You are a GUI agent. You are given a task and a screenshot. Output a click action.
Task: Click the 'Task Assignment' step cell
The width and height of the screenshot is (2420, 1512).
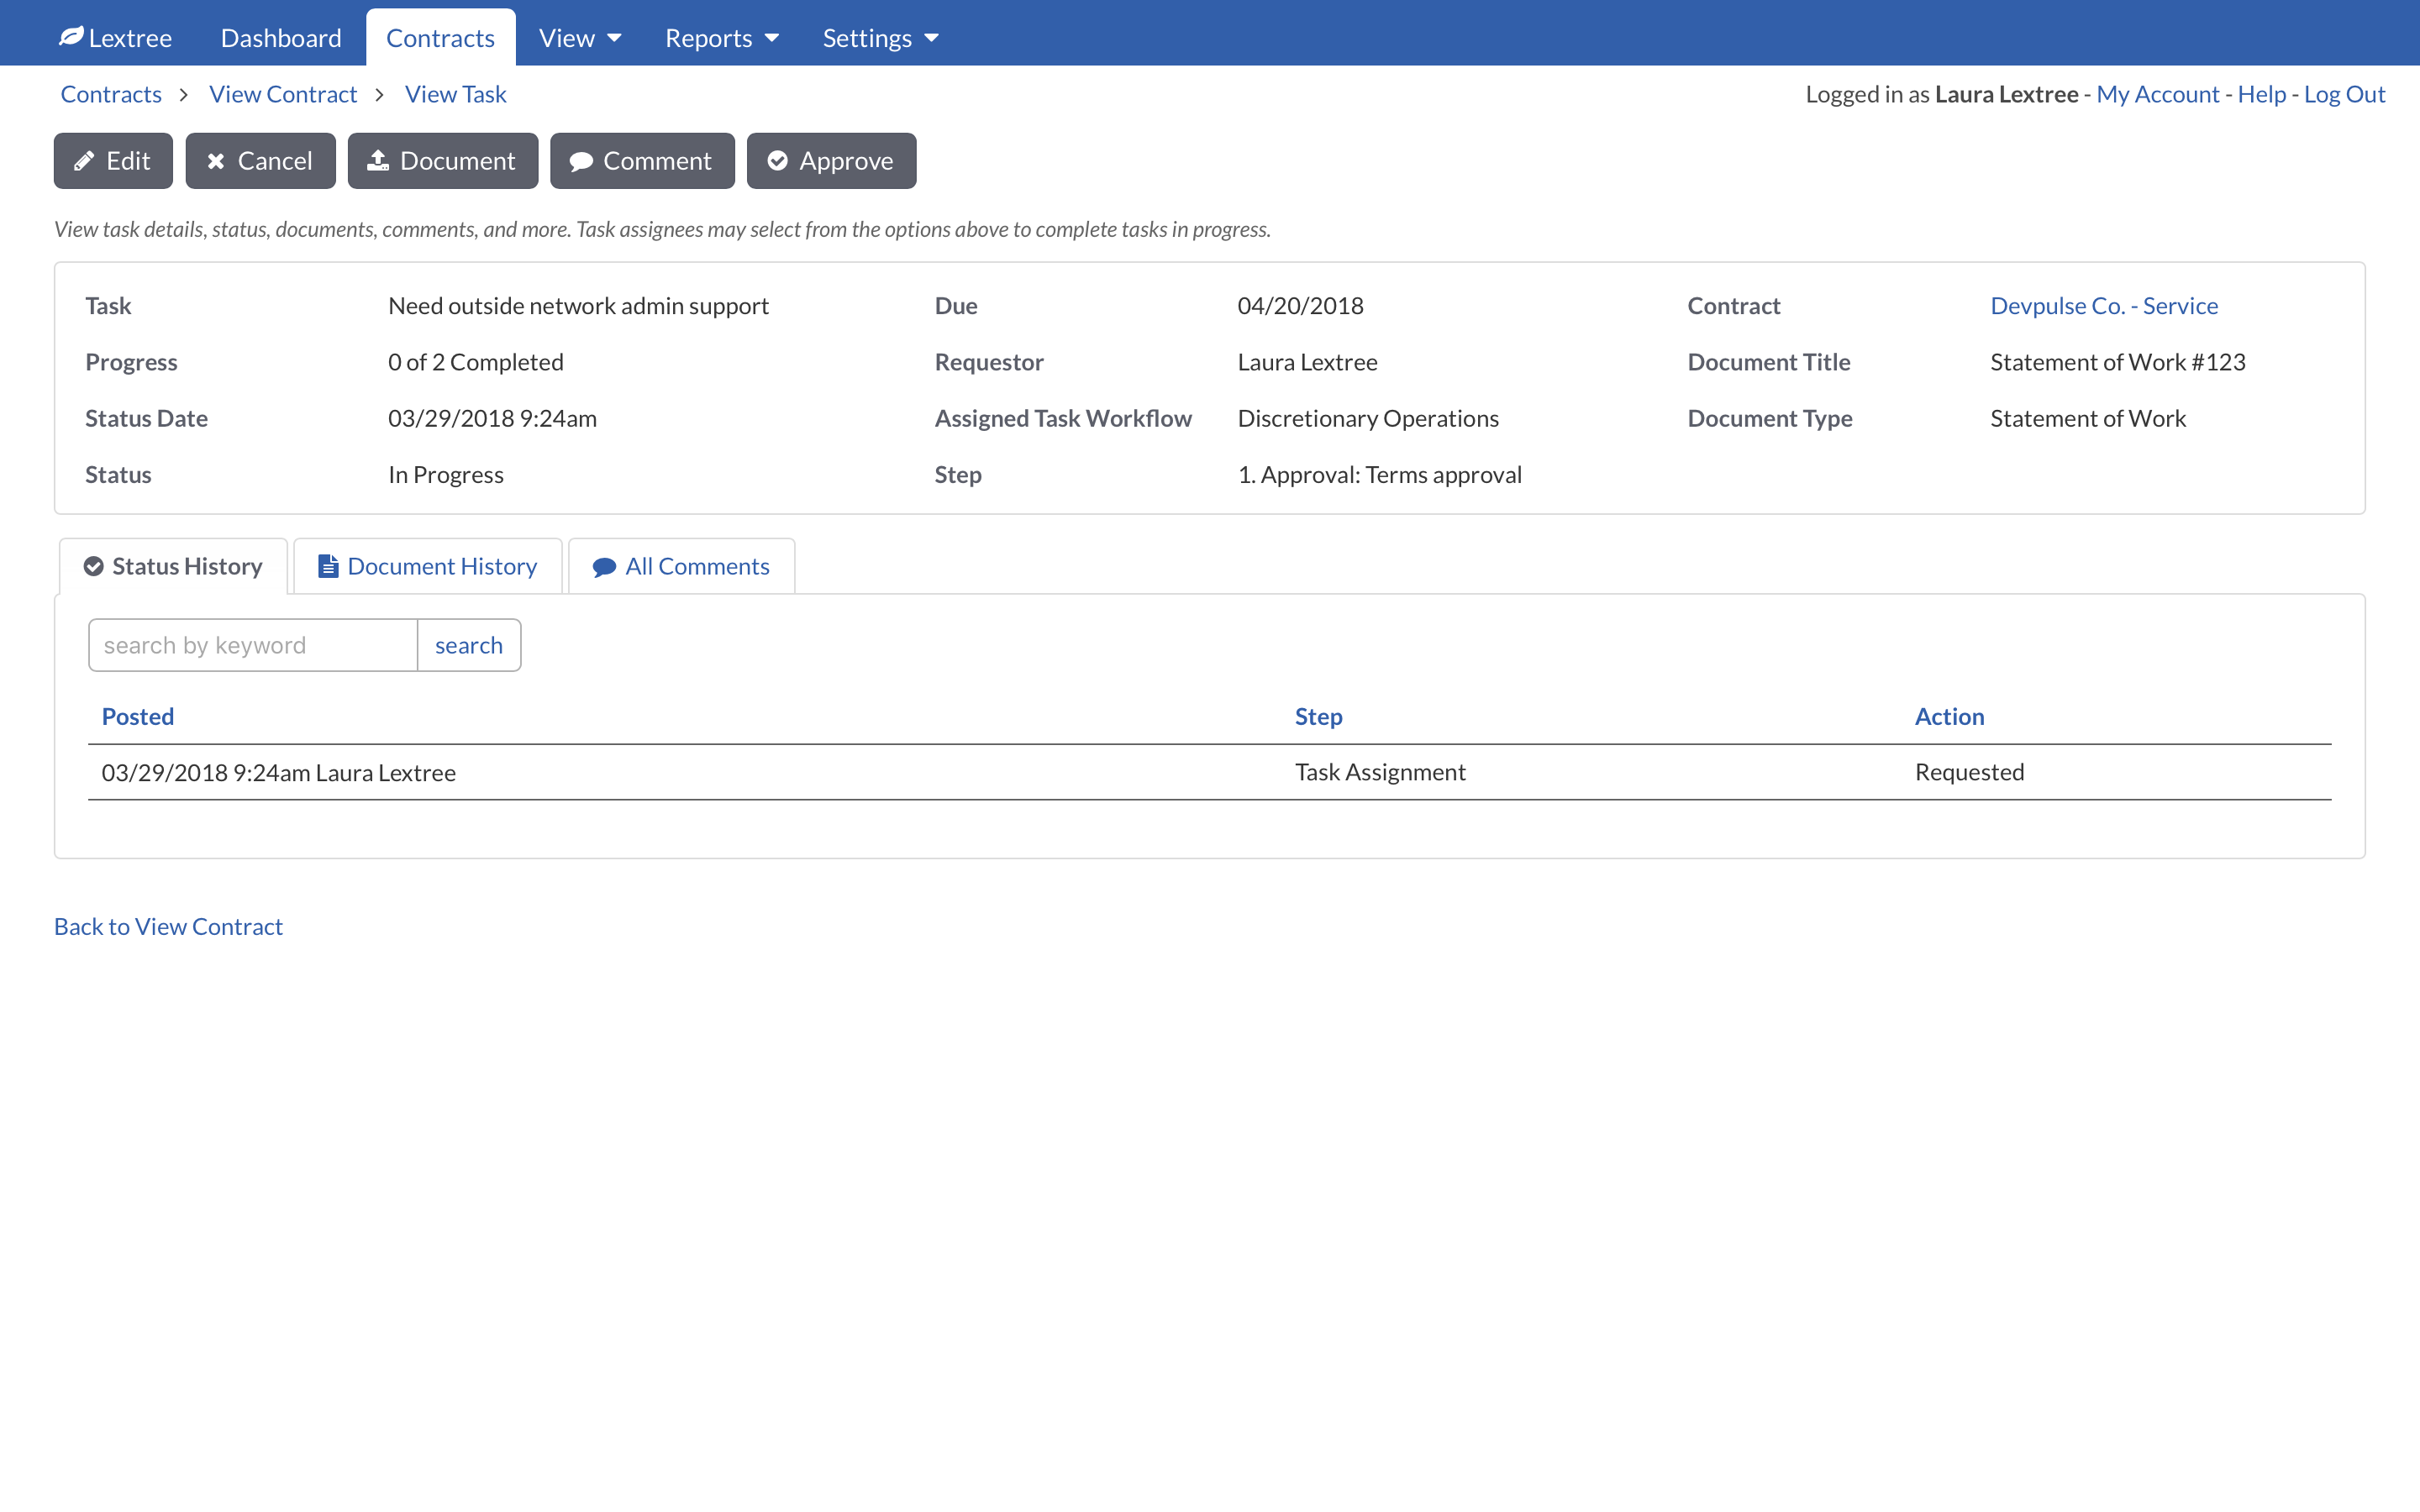1380,772
